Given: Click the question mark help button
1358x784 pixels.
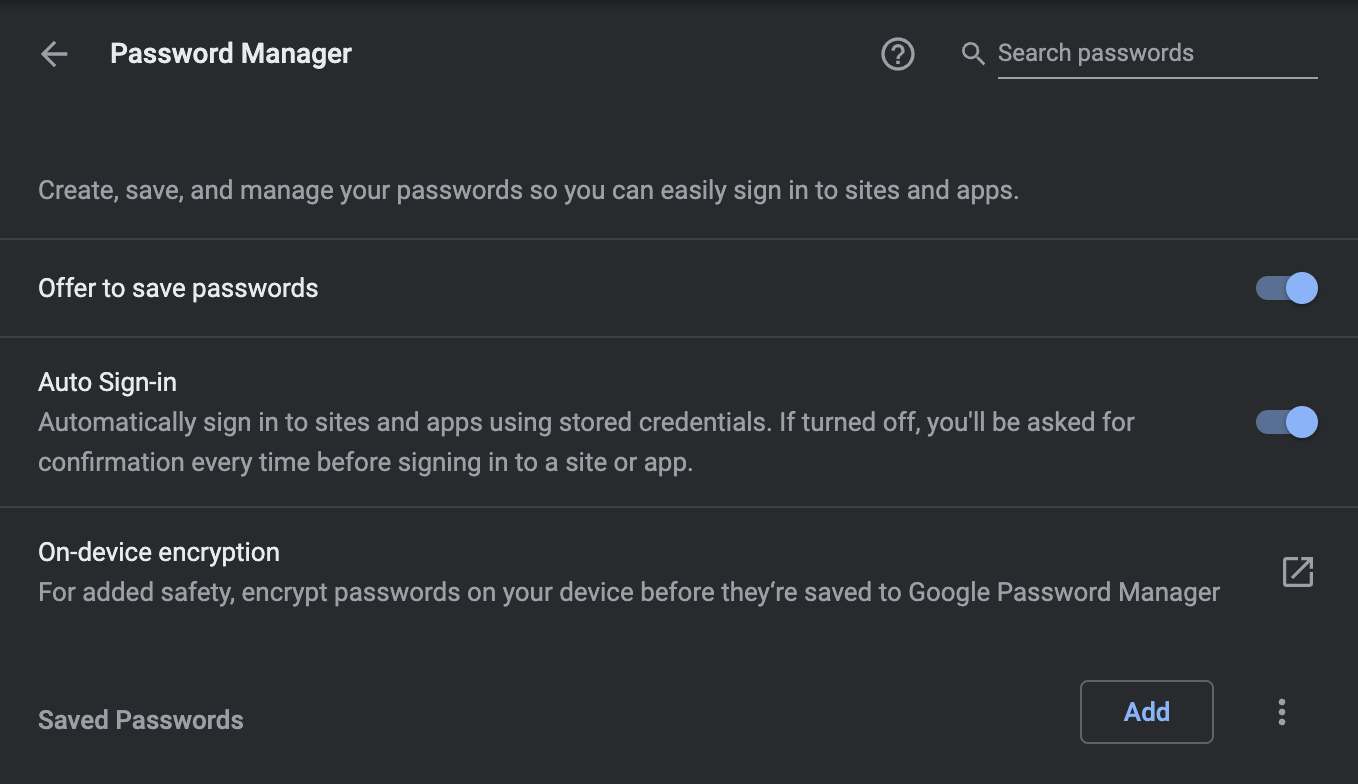Looking at the screenshot, I should (897, 54).
